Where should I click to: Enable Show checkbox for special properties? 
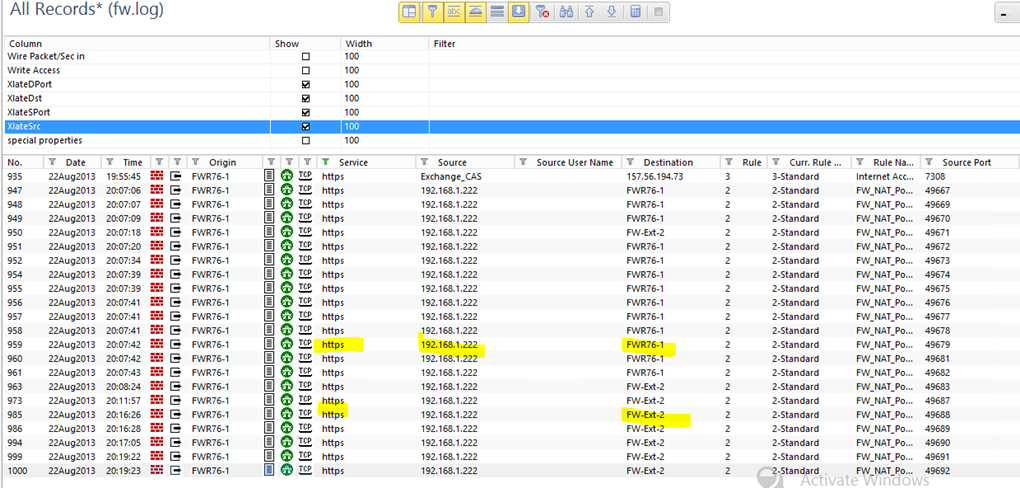pyautogui.click(x=306, y=141)
